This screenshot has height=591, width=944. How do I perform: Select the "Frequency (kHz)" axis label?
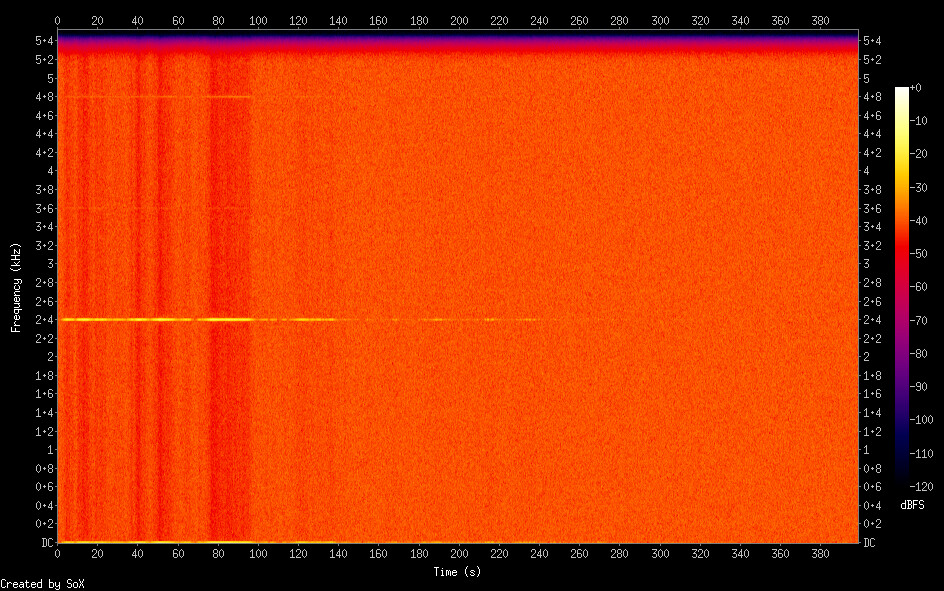click(16, 287)
